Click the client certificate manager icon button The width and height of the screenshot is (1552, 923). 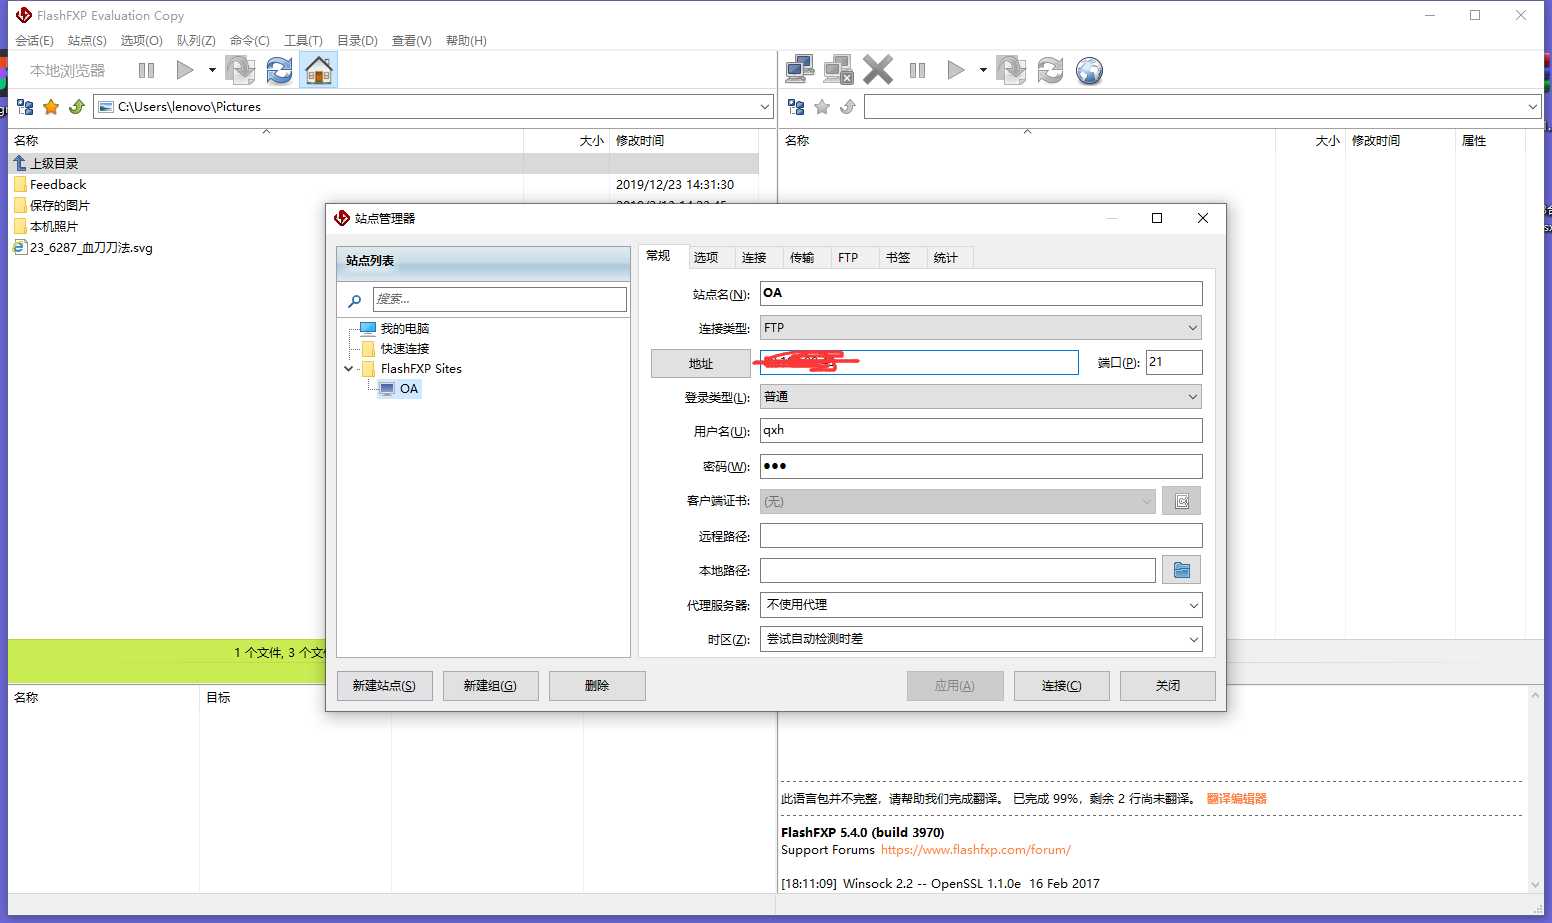[x=1181, y=501]
